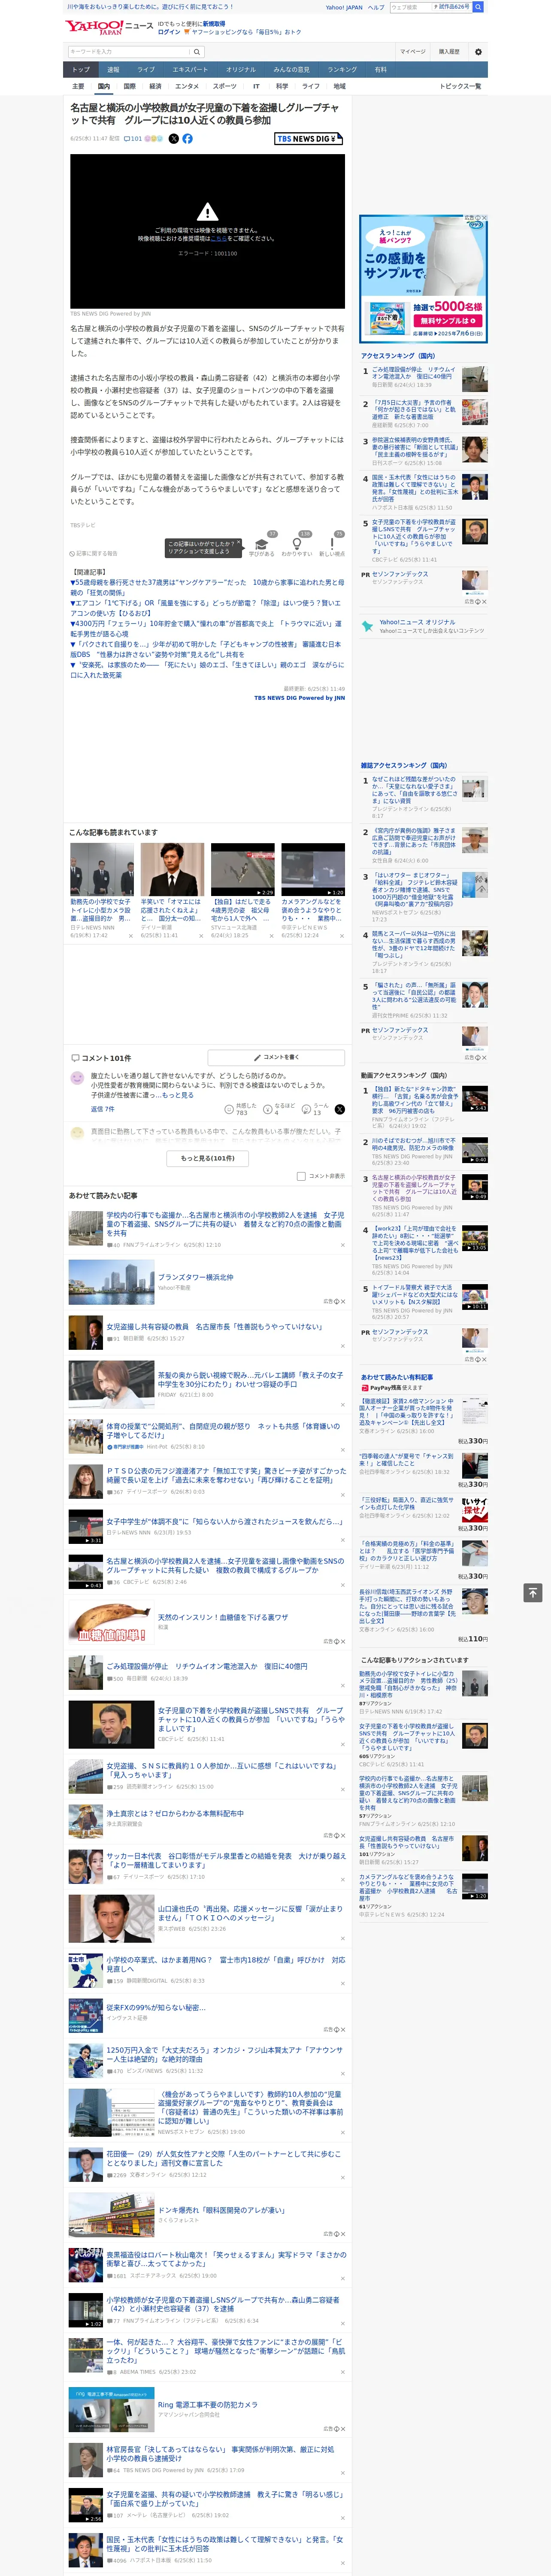Select the ライブ navigation tab

click(x=146, y=69)
